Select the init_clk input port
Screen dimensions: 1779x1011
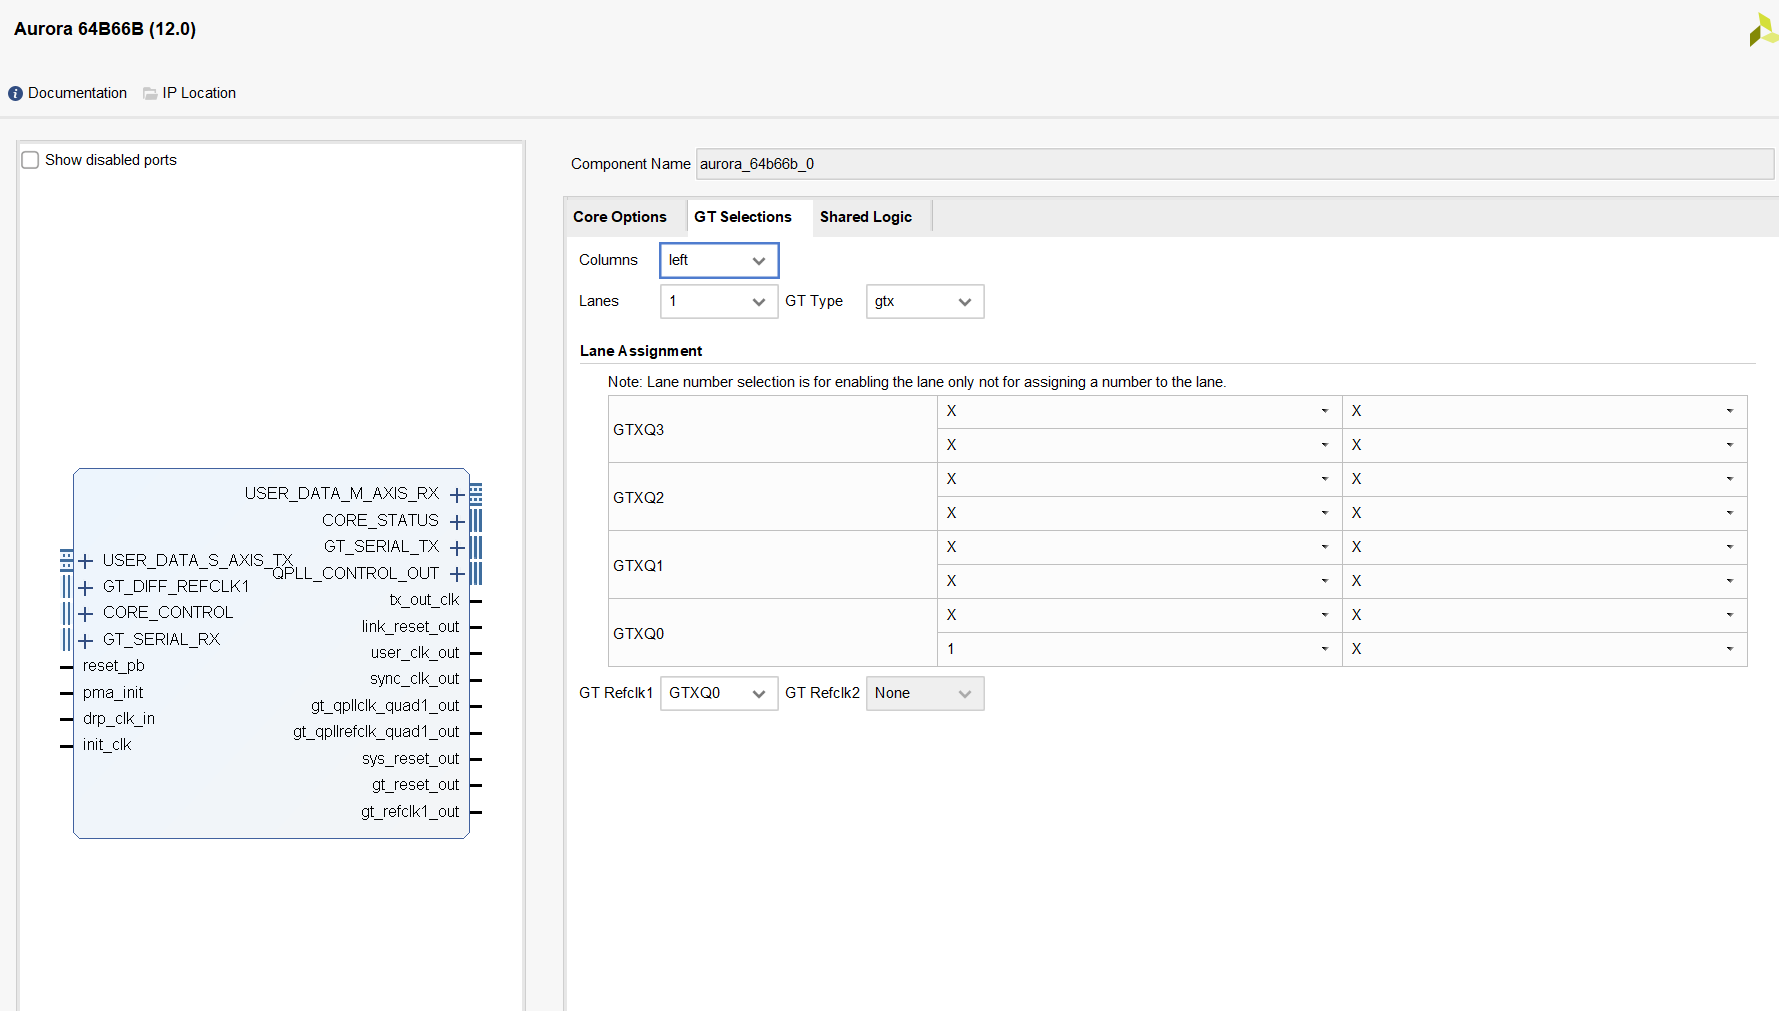click(x=107, y=745)
